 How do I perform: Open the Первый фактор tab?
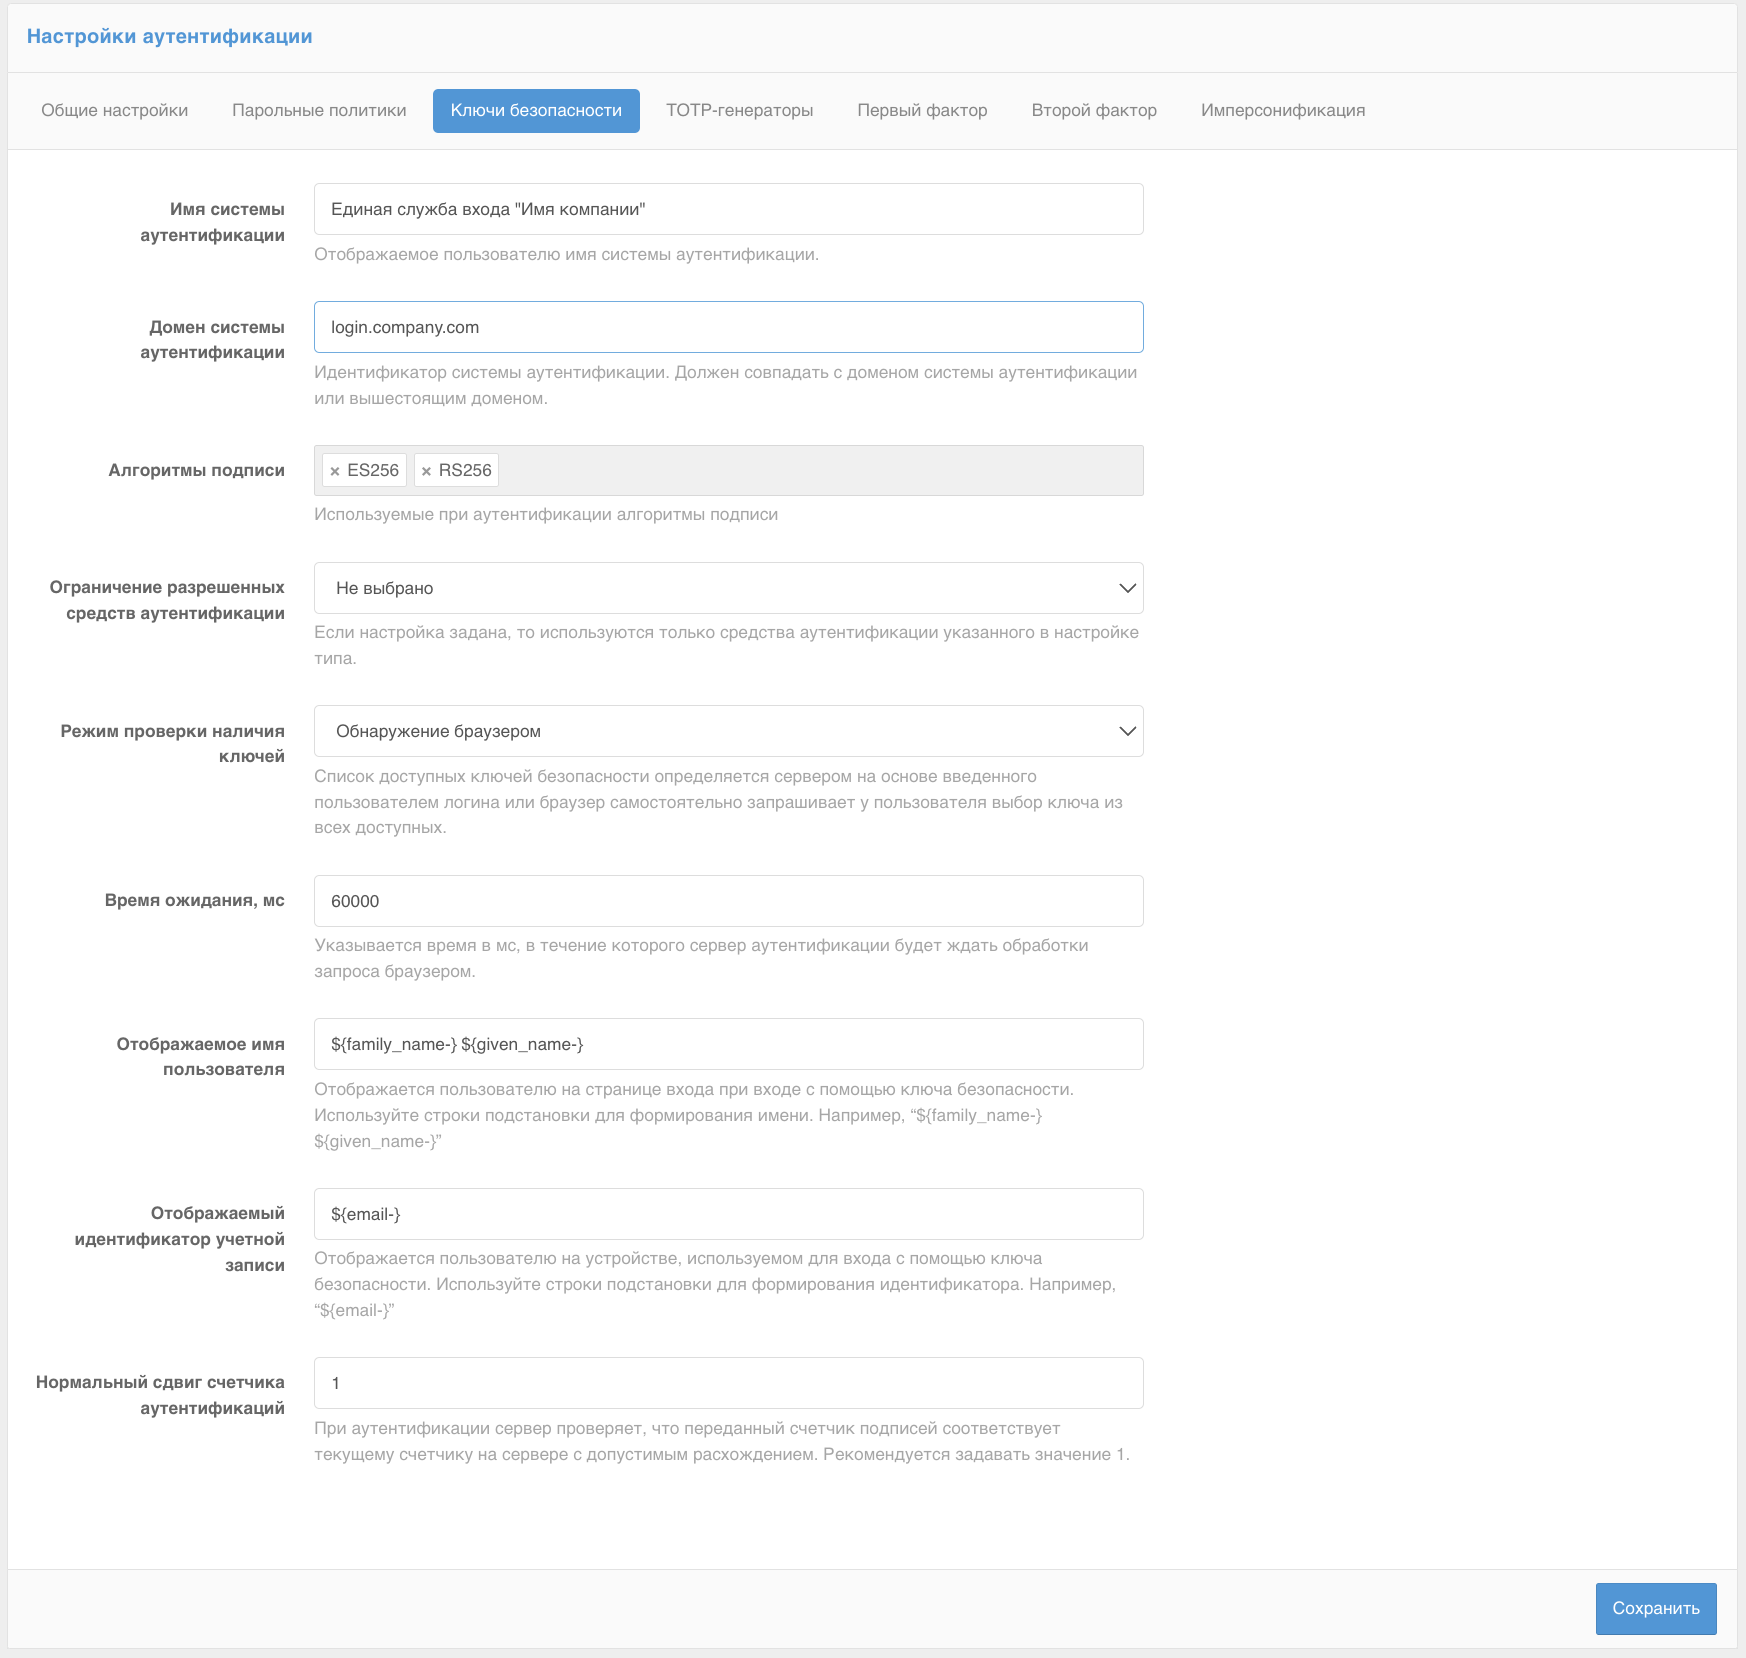922,110
